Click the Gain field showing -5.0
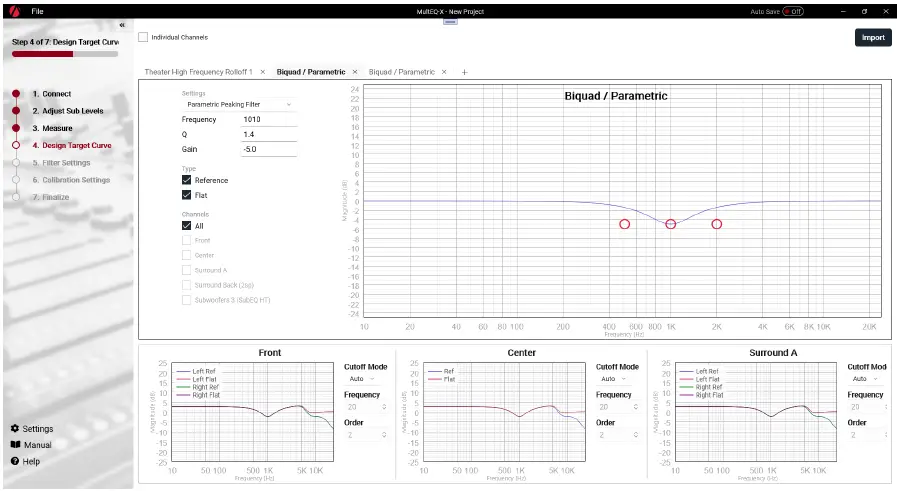The image size is (897, 491). [x=269, y=149]
